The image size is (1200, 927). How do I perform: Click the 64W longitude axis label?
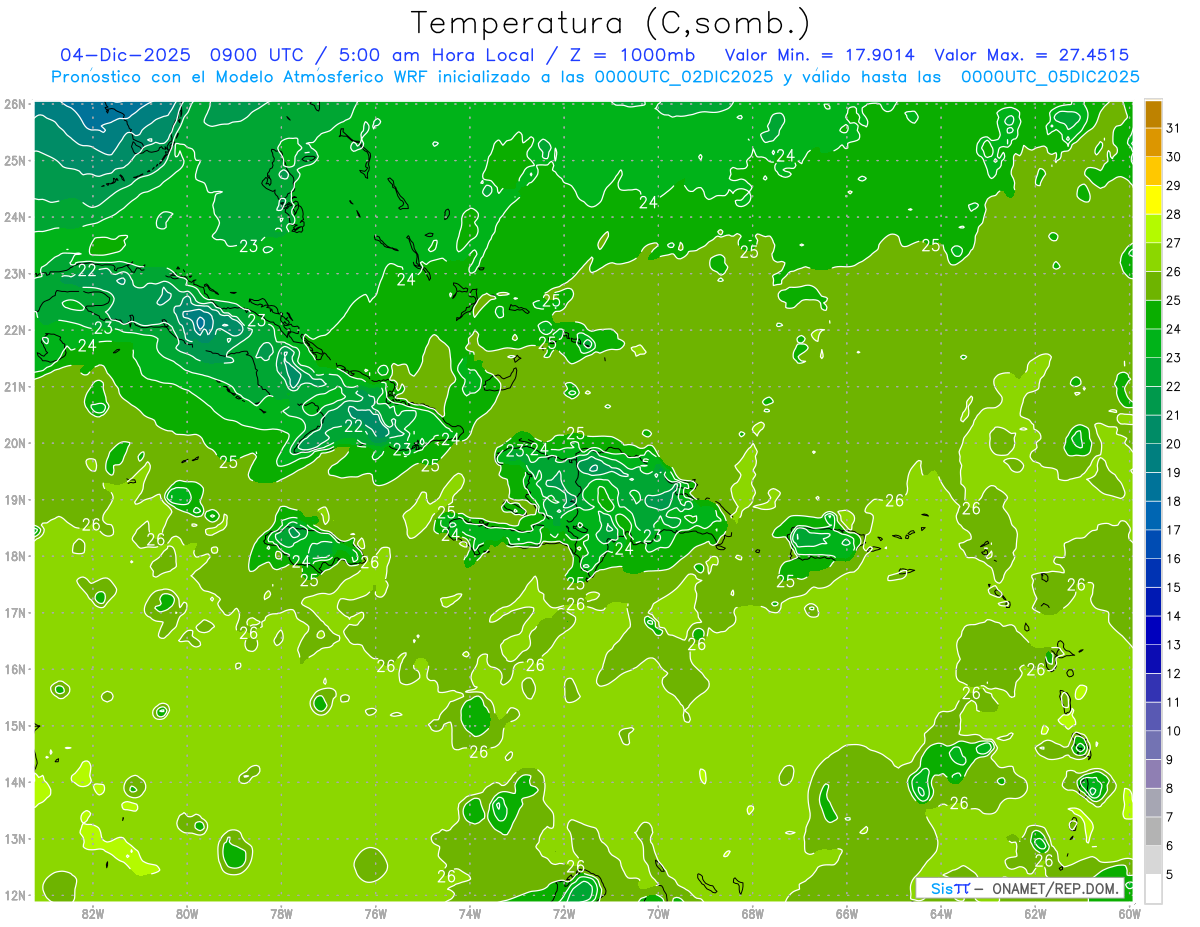pos(941,913)
